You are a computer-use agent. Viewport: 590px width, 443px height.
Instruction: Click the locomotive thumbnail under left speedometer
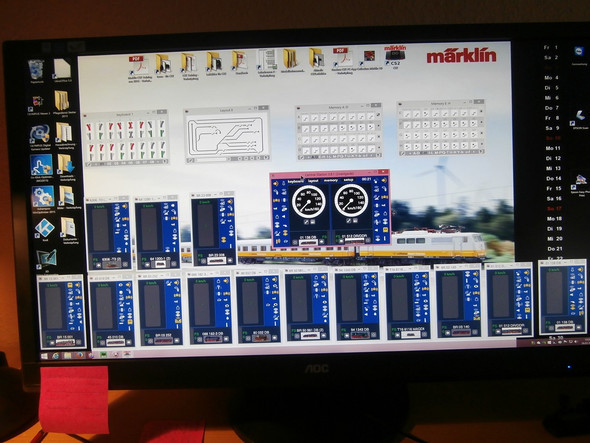click(x=308, y=242)
